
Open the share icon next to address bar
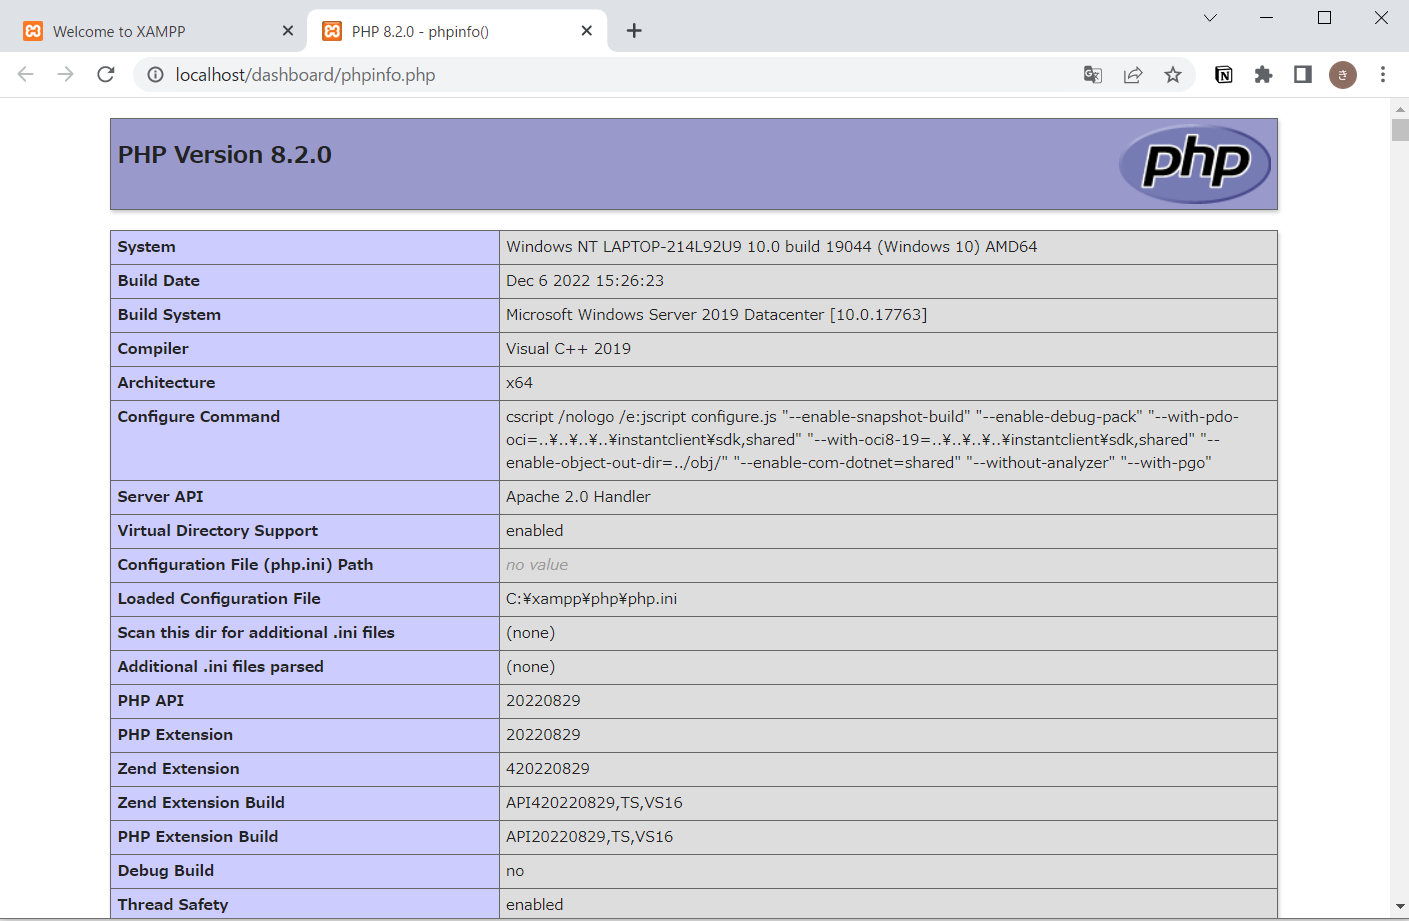pyautogui.click(x=1132, y=74)
